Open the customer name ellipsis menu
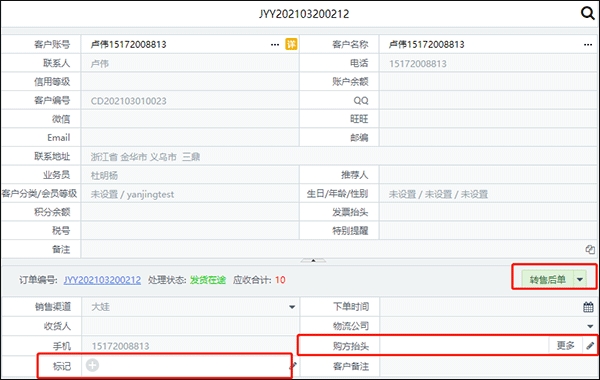 (x=588, y=44)
